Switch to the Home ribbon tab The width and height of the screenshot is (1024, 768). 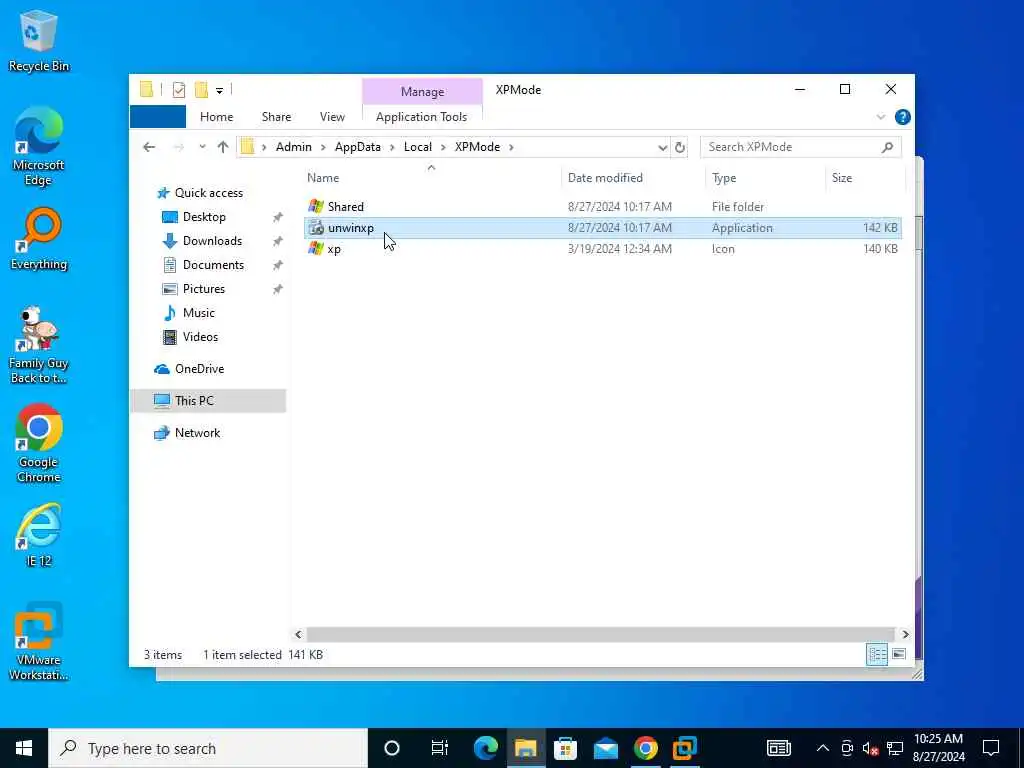(216, 117)
